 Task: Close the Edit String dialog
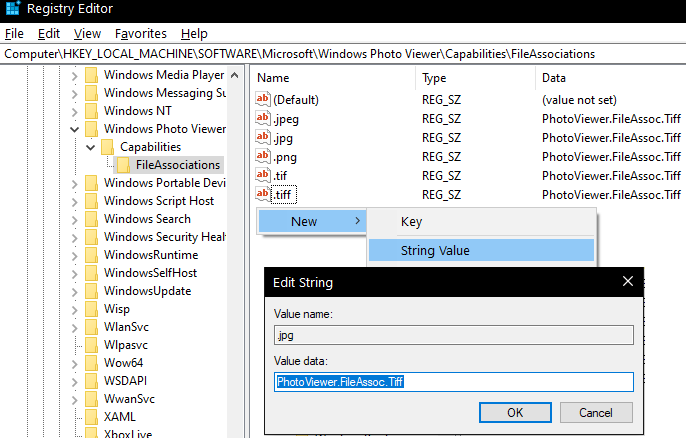pos(628,281)
